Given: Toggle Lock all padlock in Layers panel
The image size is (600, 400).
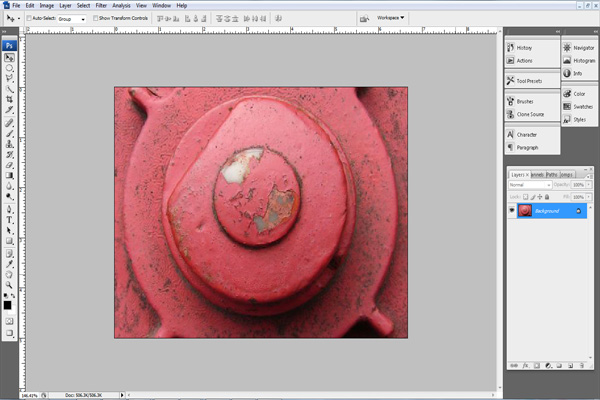Looking at the screenshot, I should point(547,197).
